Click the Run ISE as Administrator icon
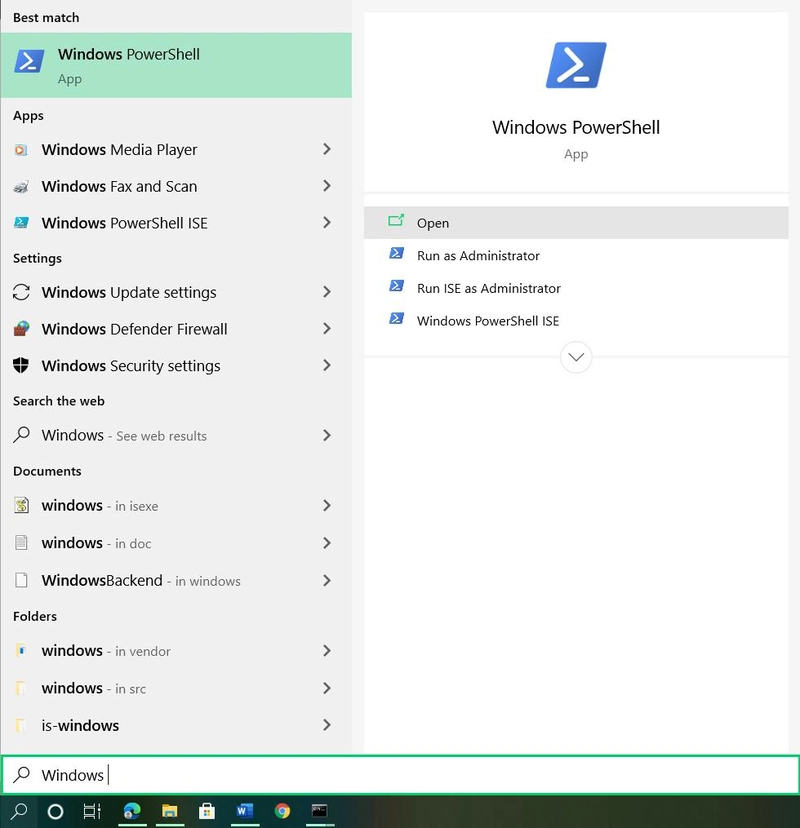The width and height of the screenshot is (800, 828). [397, 286]
